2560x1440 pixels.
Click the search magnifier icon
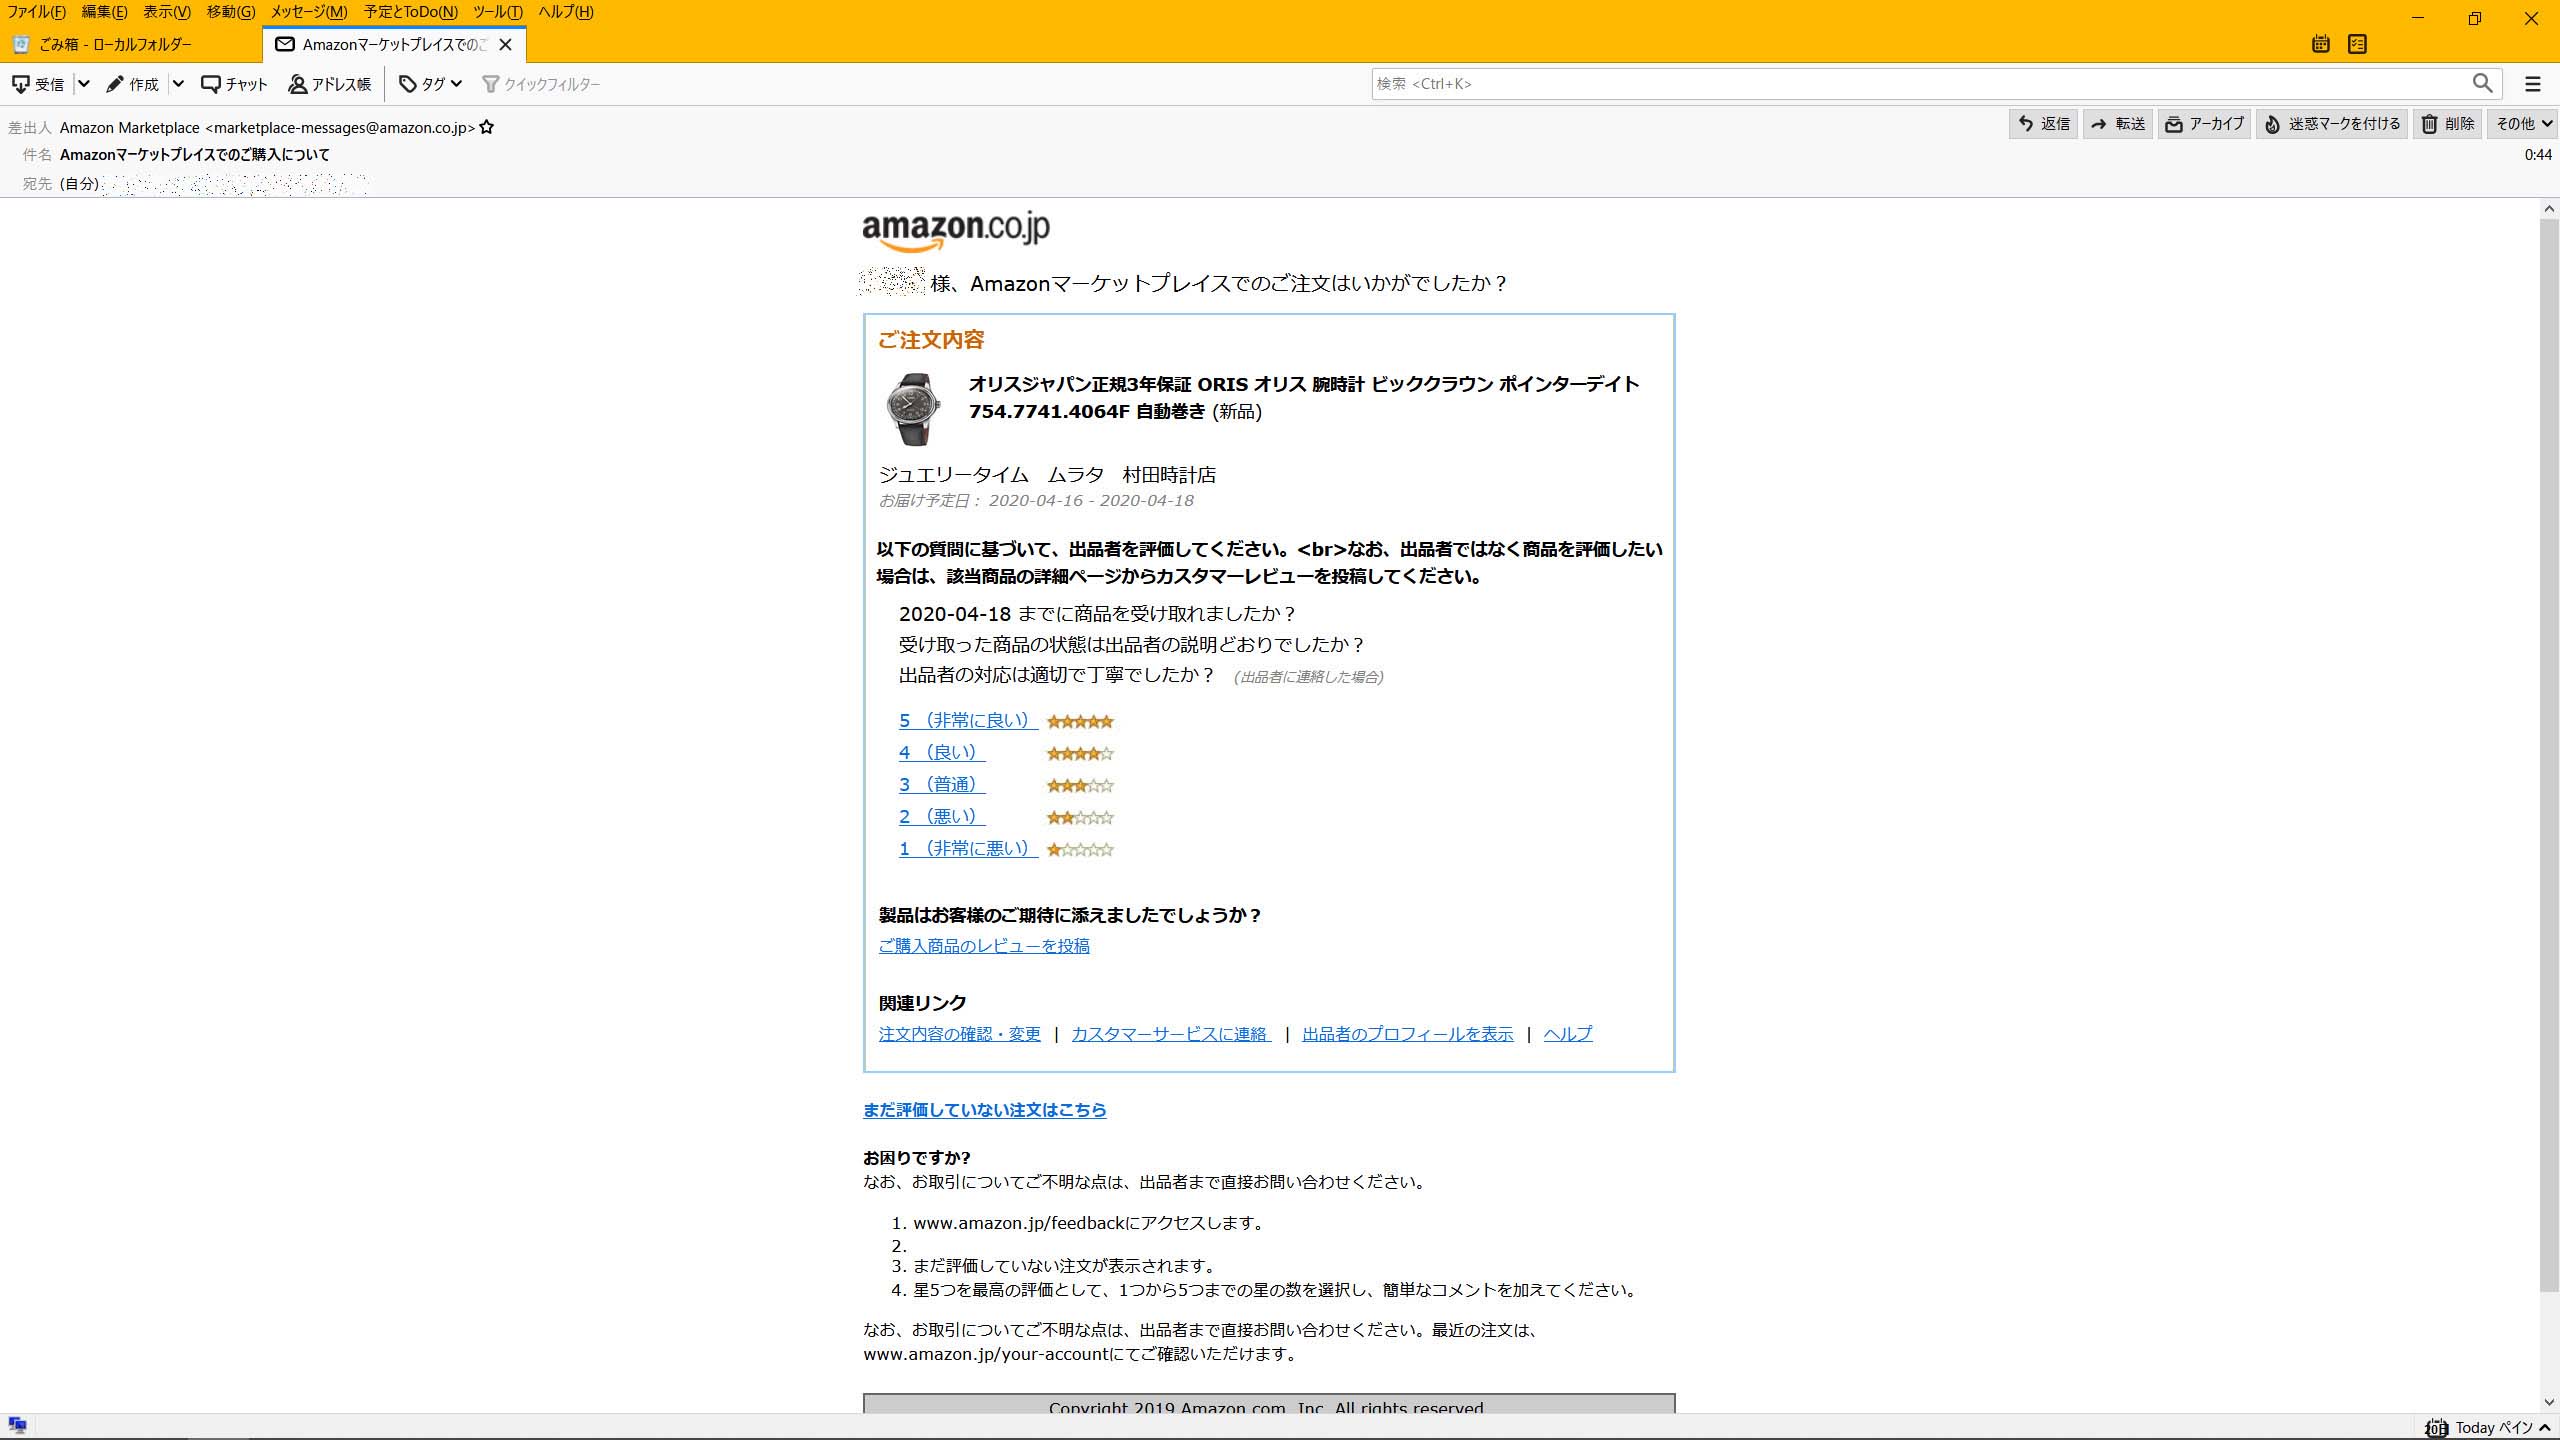coord(2482,83)
